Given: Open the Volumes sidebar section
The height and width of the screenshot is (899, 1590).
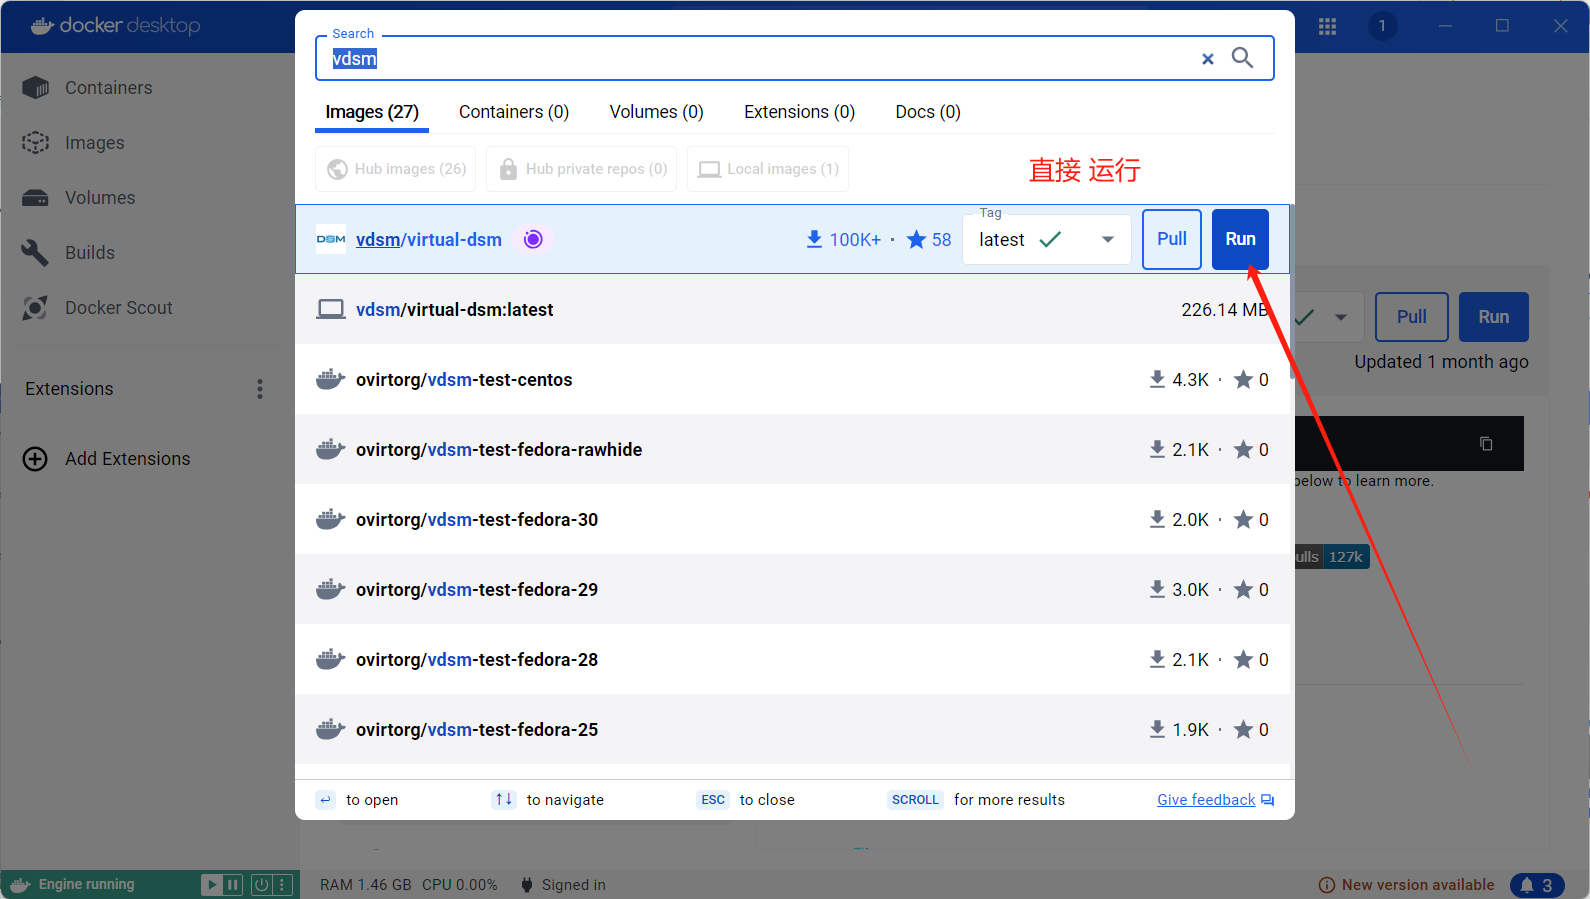Looking at the screenshot, I should click(x=99, y=198).
